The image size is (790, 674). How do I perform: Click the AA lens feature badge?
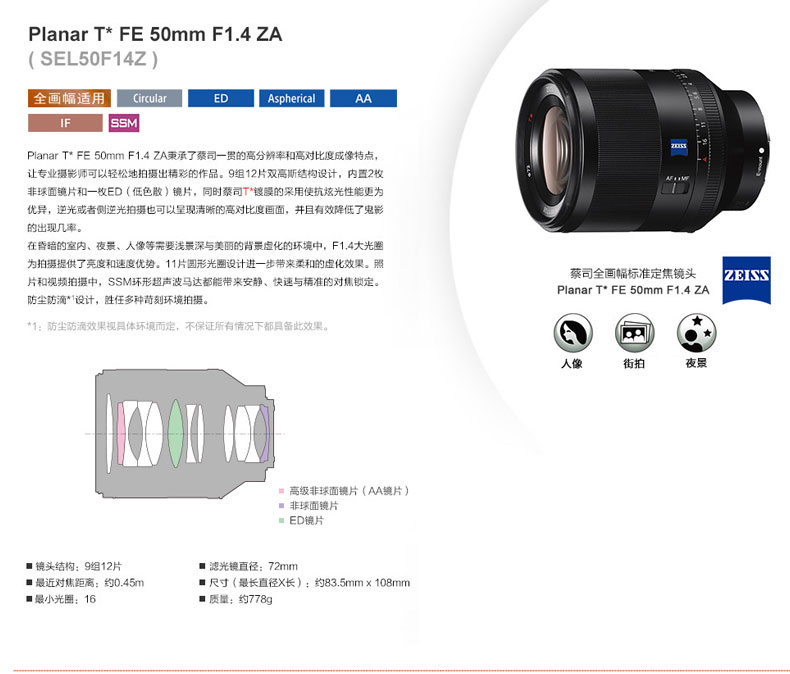point(363,98)
